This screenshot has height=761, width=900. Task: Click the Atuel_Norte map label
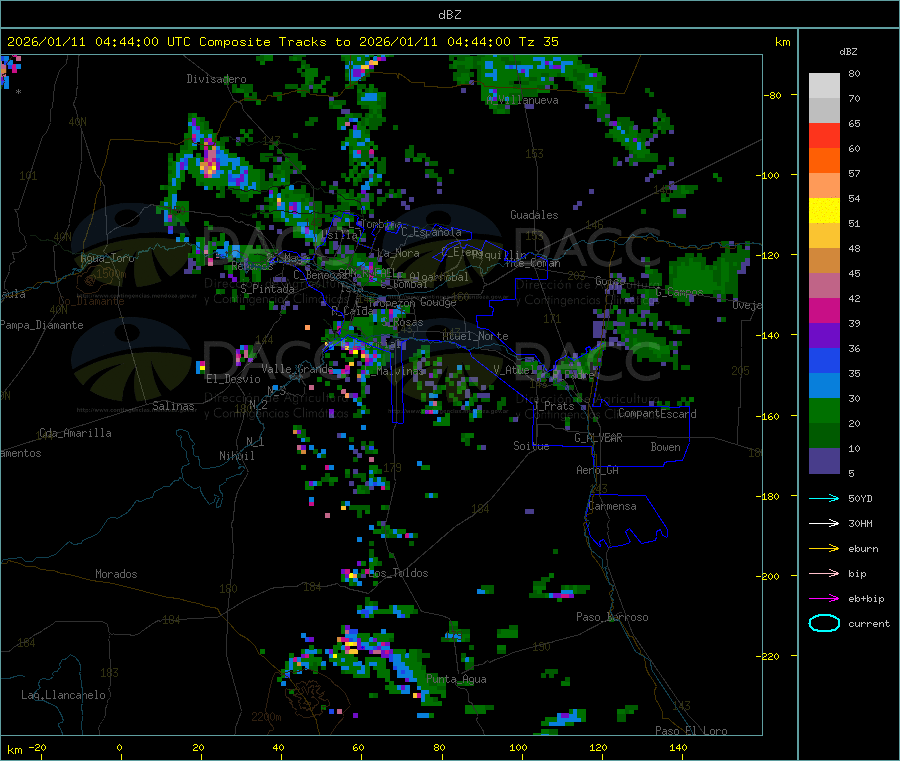(475, 336)
